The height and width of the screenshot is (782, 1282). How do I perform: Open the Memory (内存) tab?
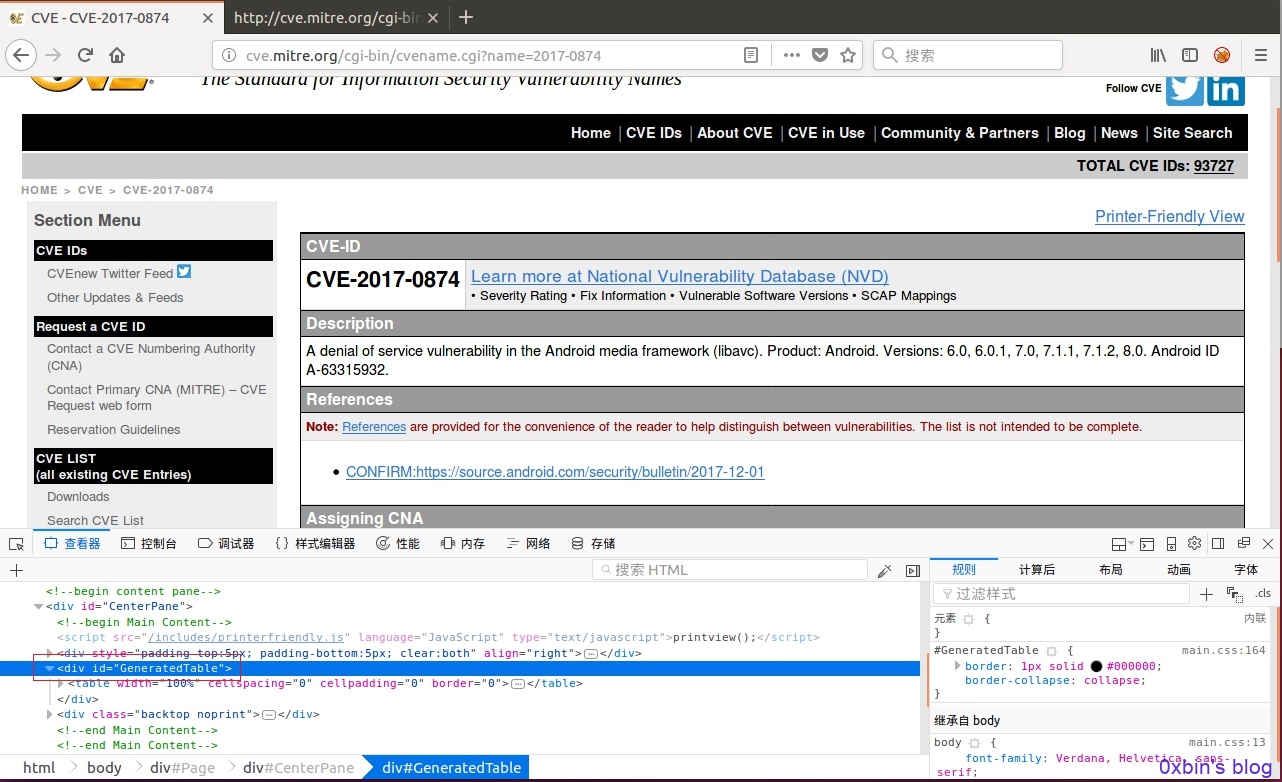[x=462, y=544]
